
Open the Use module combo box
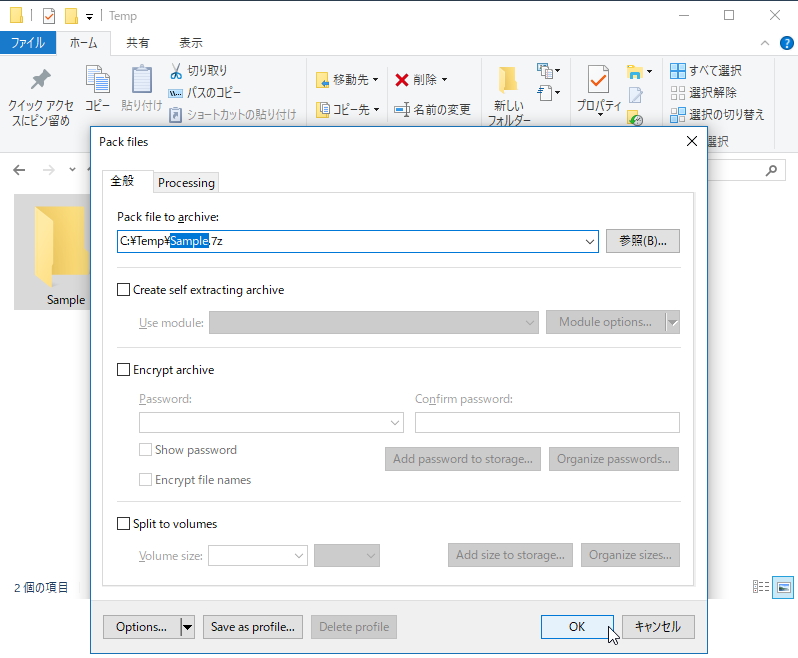(374, 323)
